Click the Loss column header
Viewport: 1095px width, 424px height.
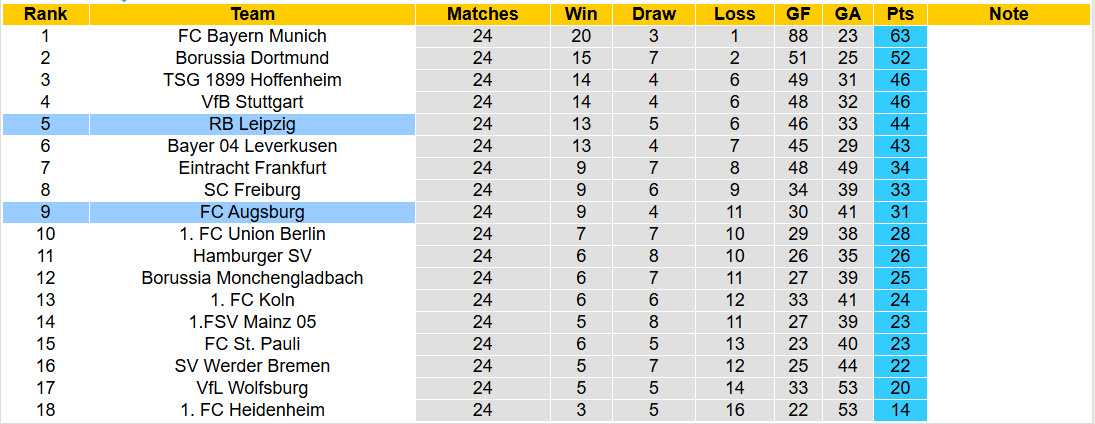point(735,14)
